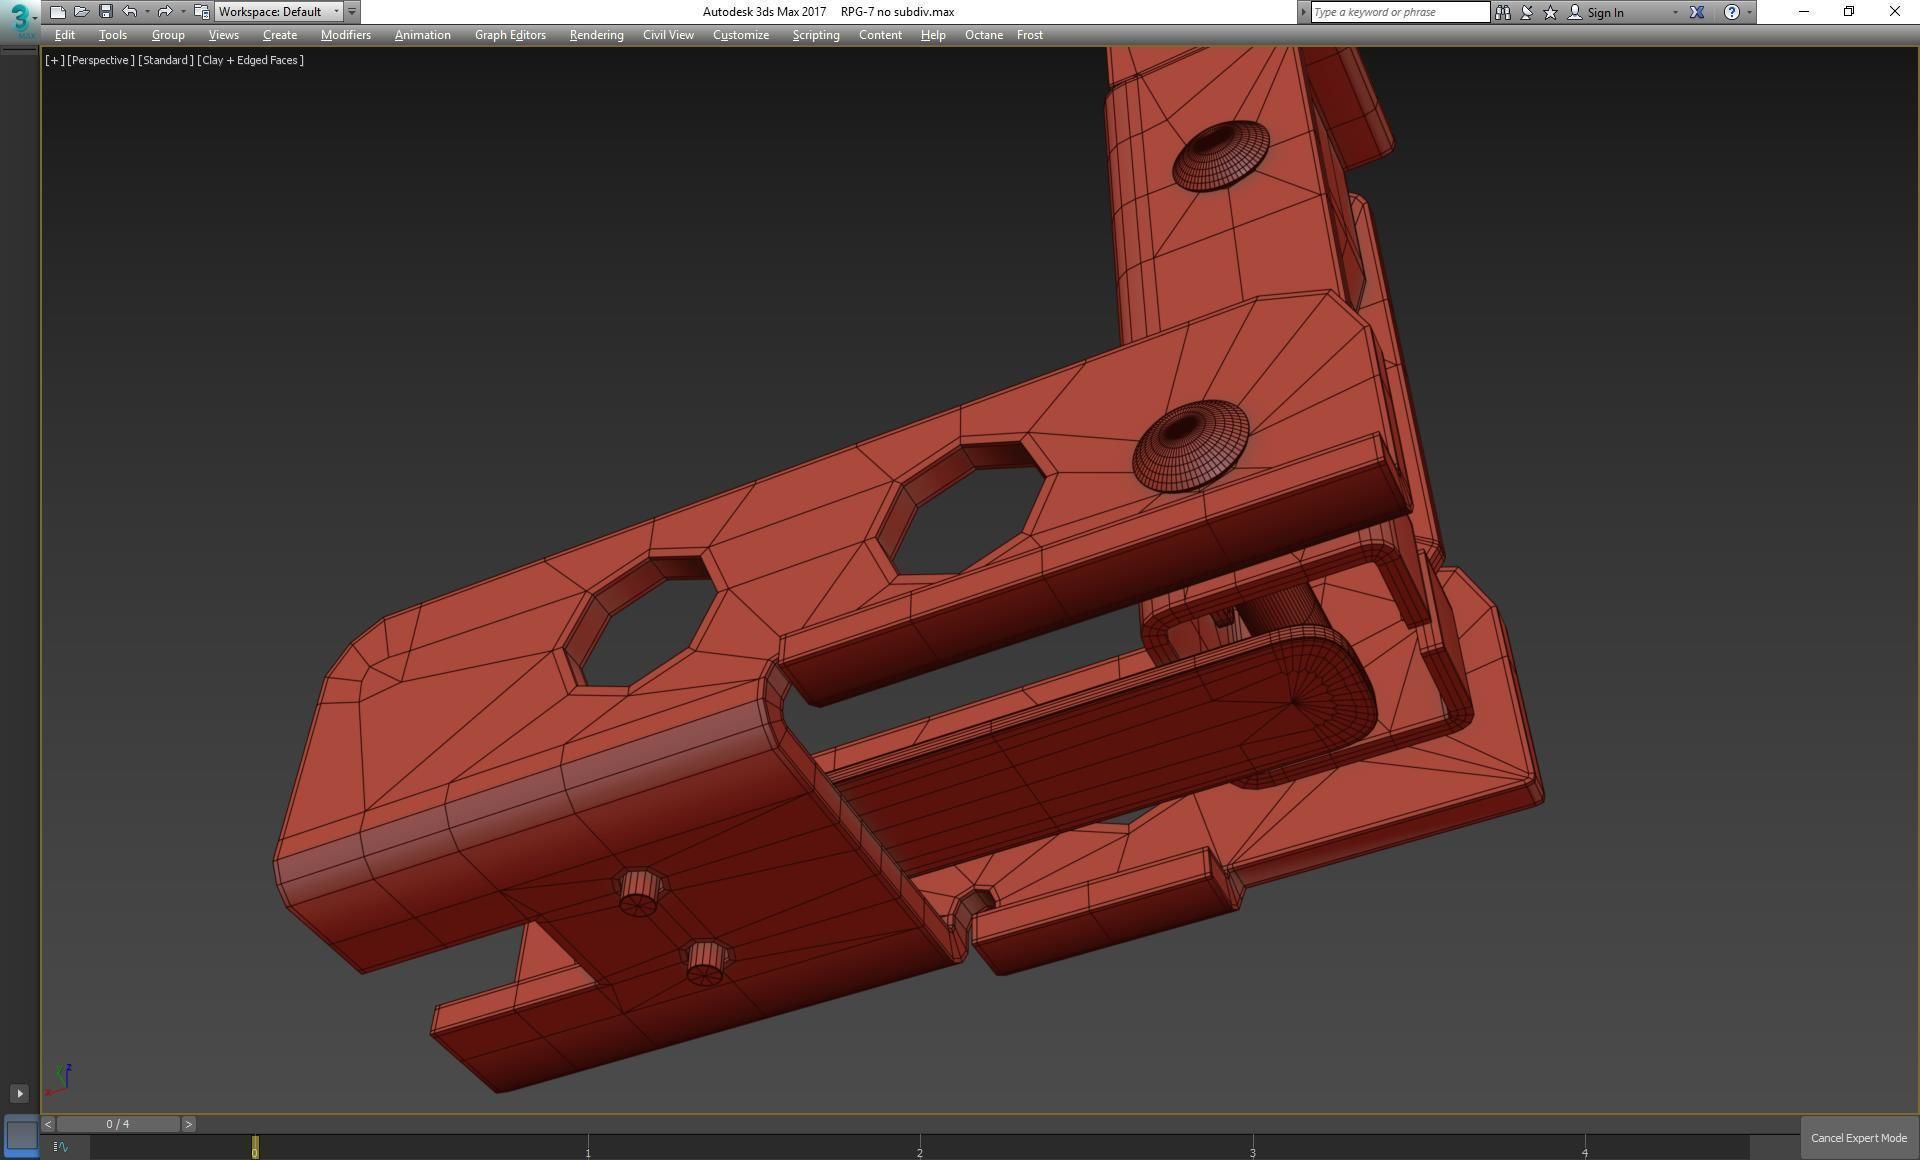Viewport: 1920px width, 1160px height.
Task: Click the Cancel Expert Mode button
Action: (1858, 1138)
